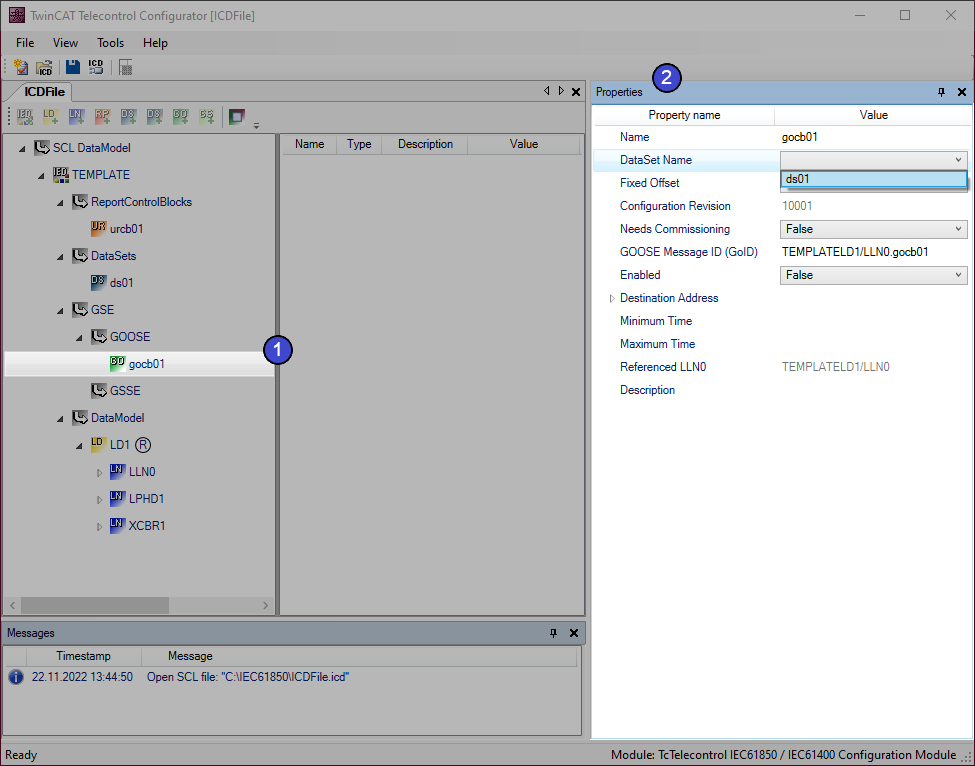This screenshot has width=975, height=766.
Task: Click the GOOSE Message ID value field
Action: click(873, 252)
